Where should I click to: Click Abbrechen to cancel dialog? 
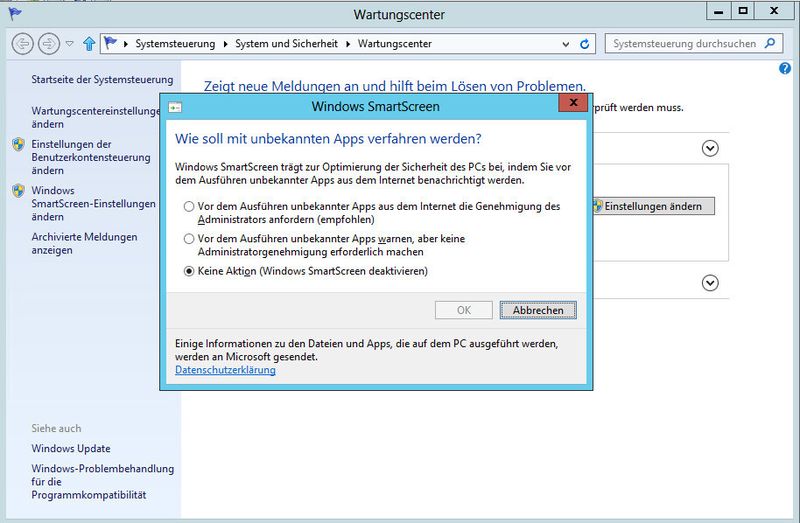[538, 310]
